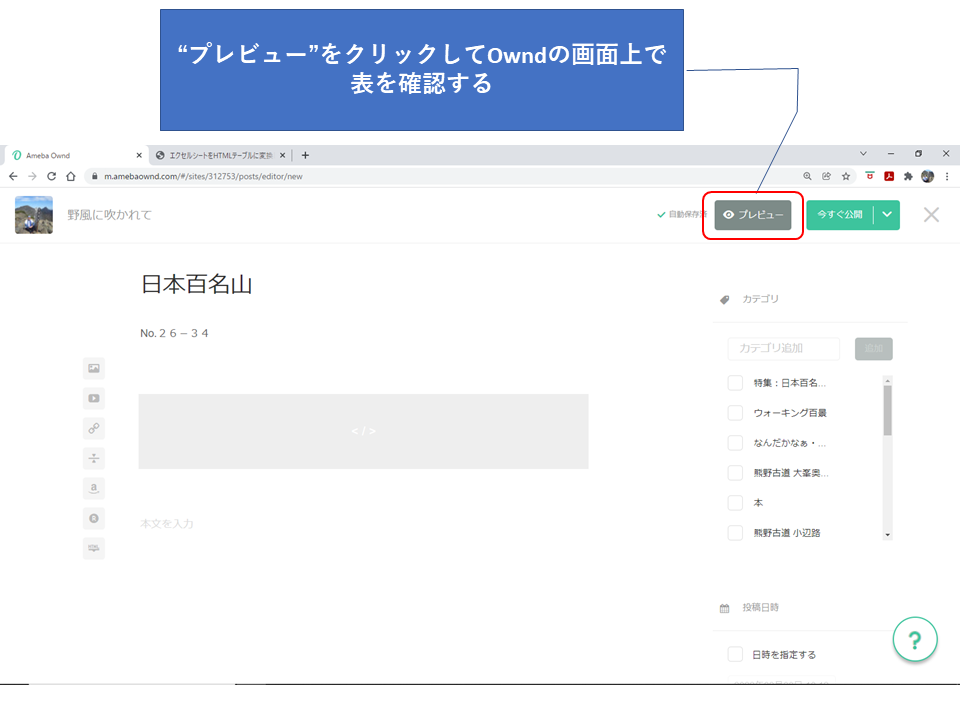Open the 野風に吹かれて site name
960x720 pixels.
[x=110, y=215]
